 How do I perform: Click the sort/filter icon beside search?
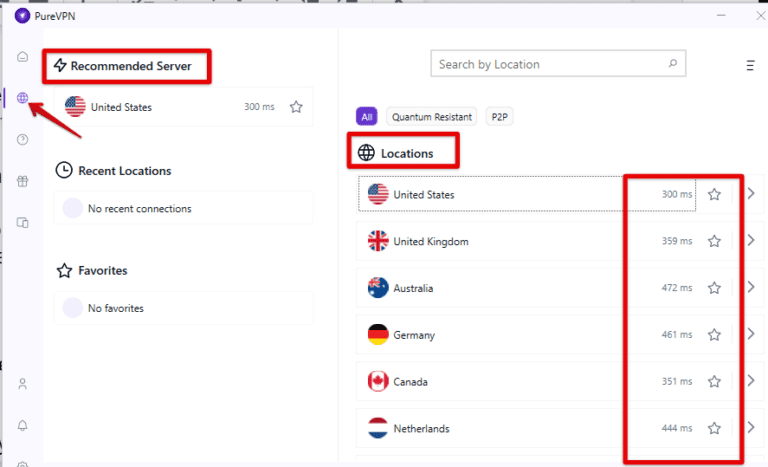coord(750,65)
